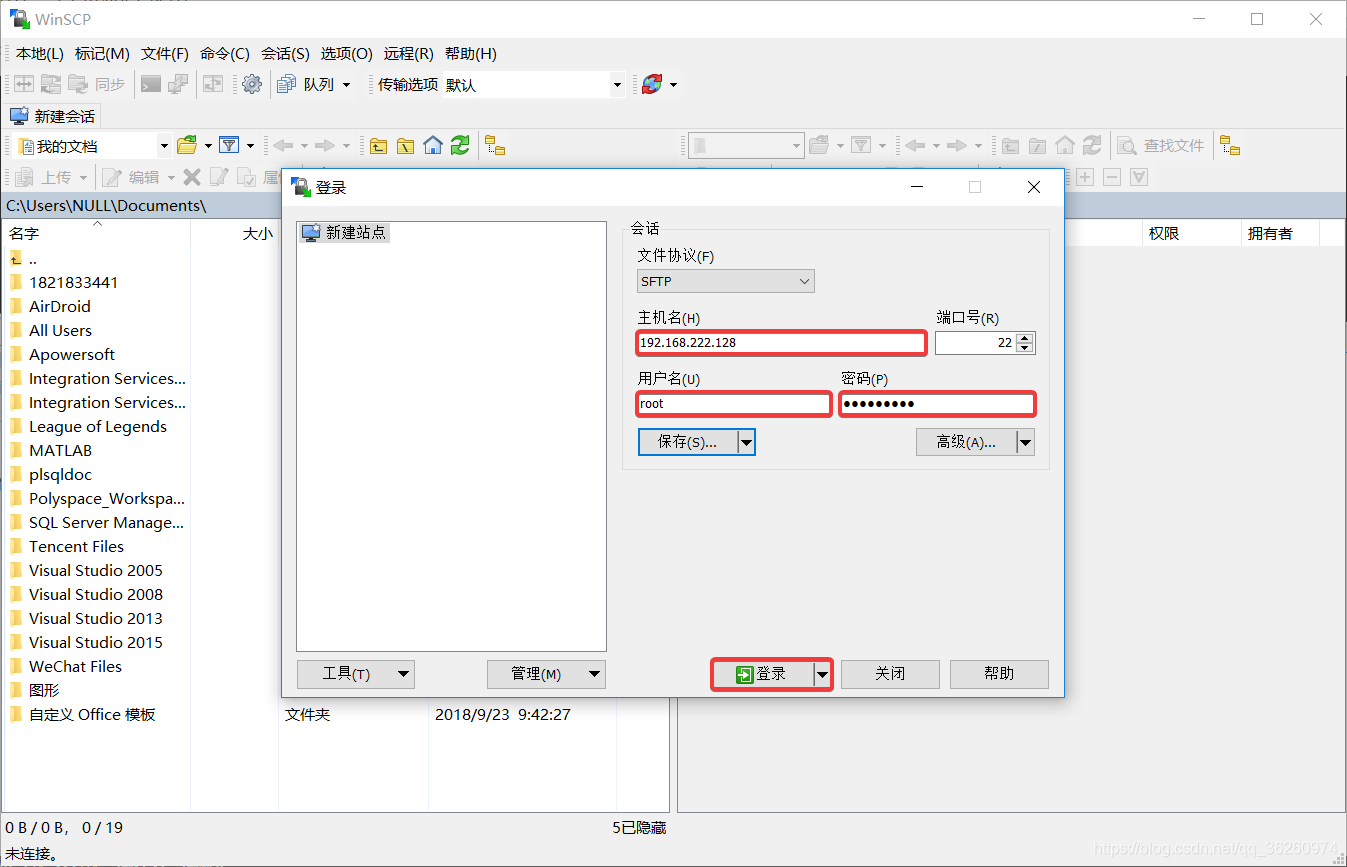Click the Close (关闭) button in login dialog
1347x867 pixels.
890,674
